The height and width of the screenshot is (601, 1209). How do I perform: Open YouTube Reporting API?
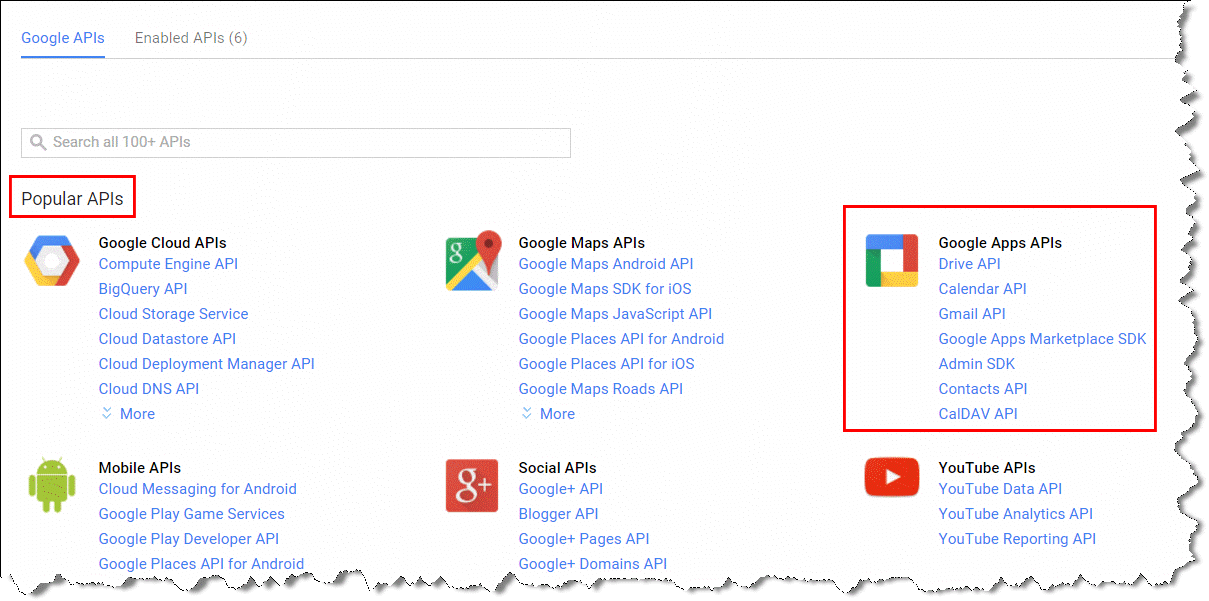pyautogui.click(x=1018, y=539)
